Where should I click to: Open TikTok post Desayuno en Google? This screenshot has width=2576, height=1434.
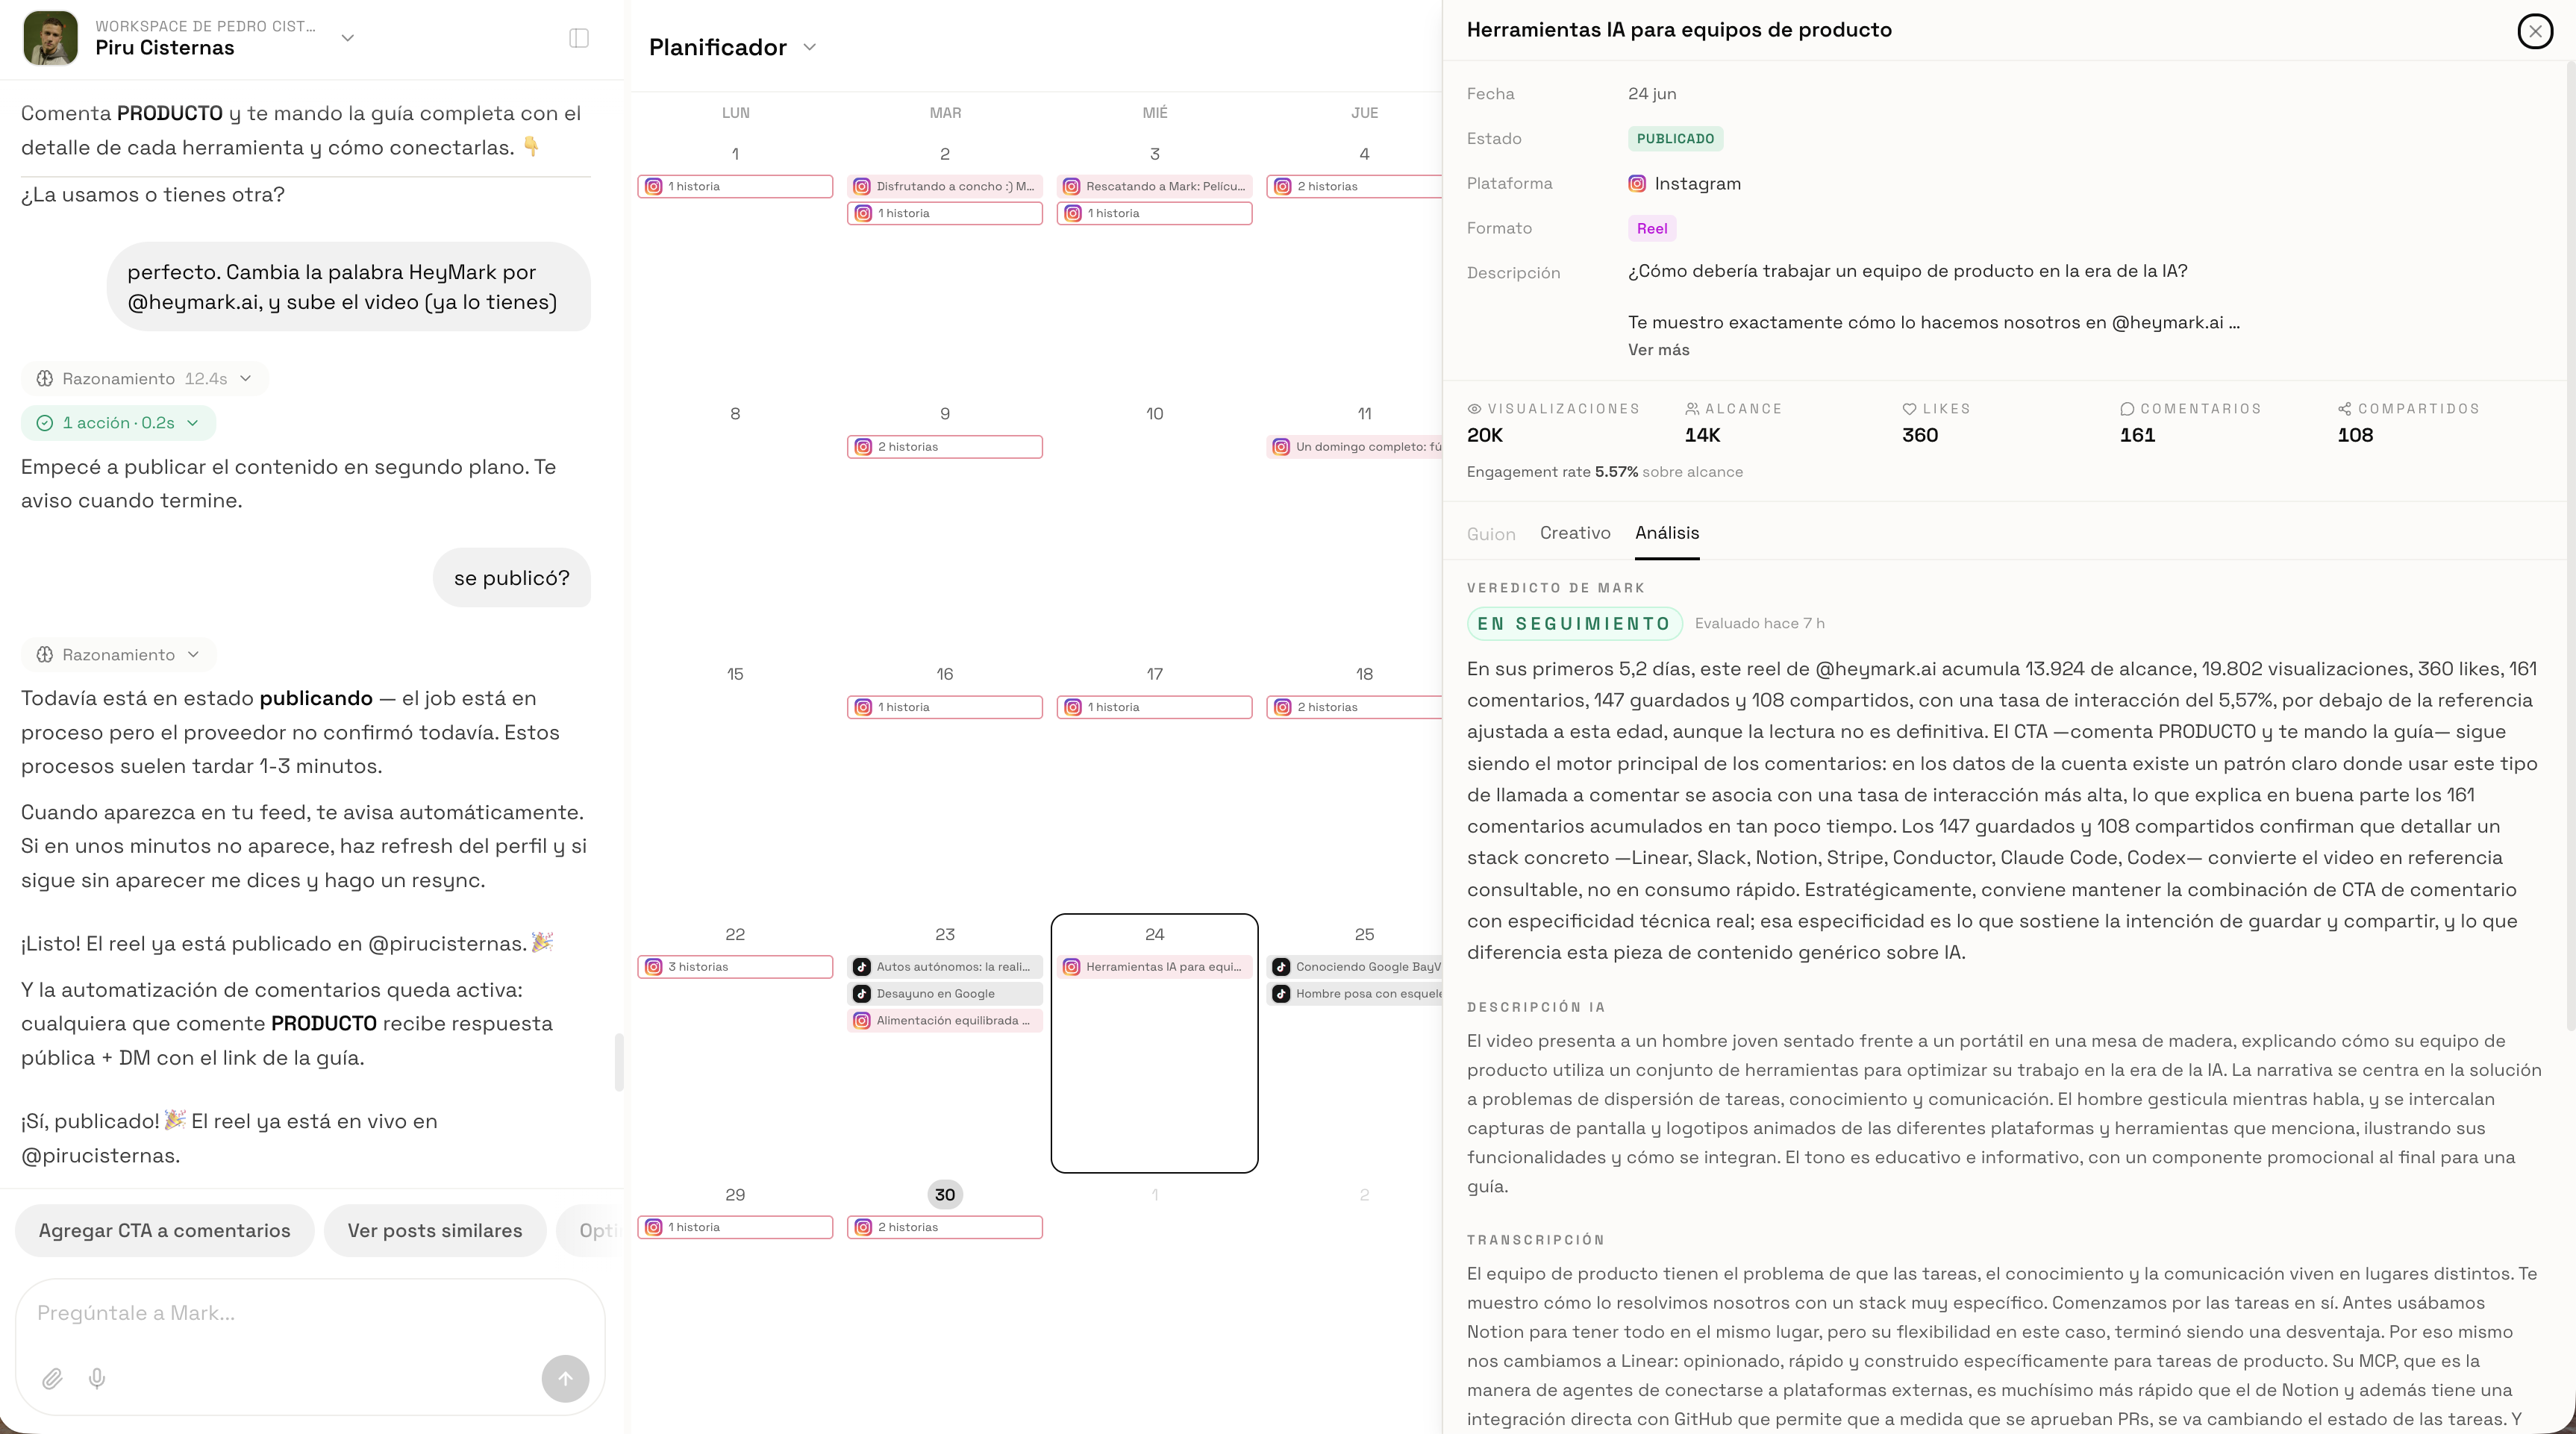945,993
